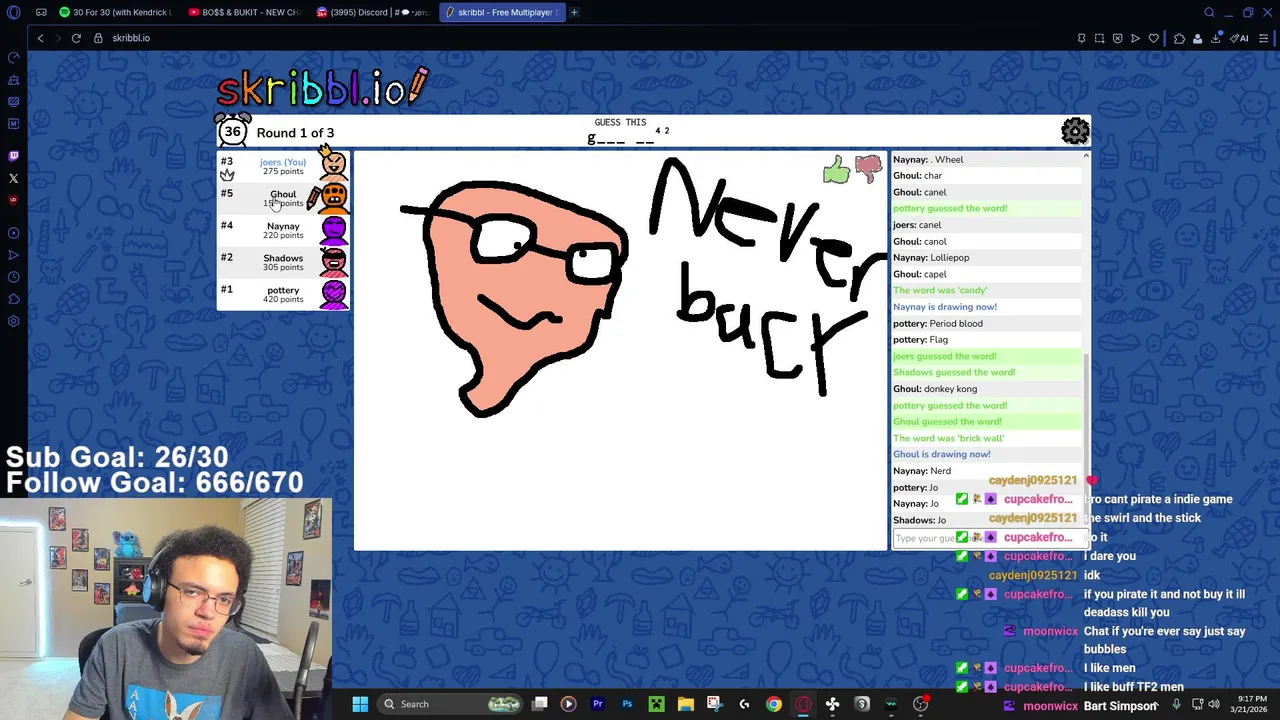
Task: Open Google Chrome from the taskbar
Action: [773, 704]
